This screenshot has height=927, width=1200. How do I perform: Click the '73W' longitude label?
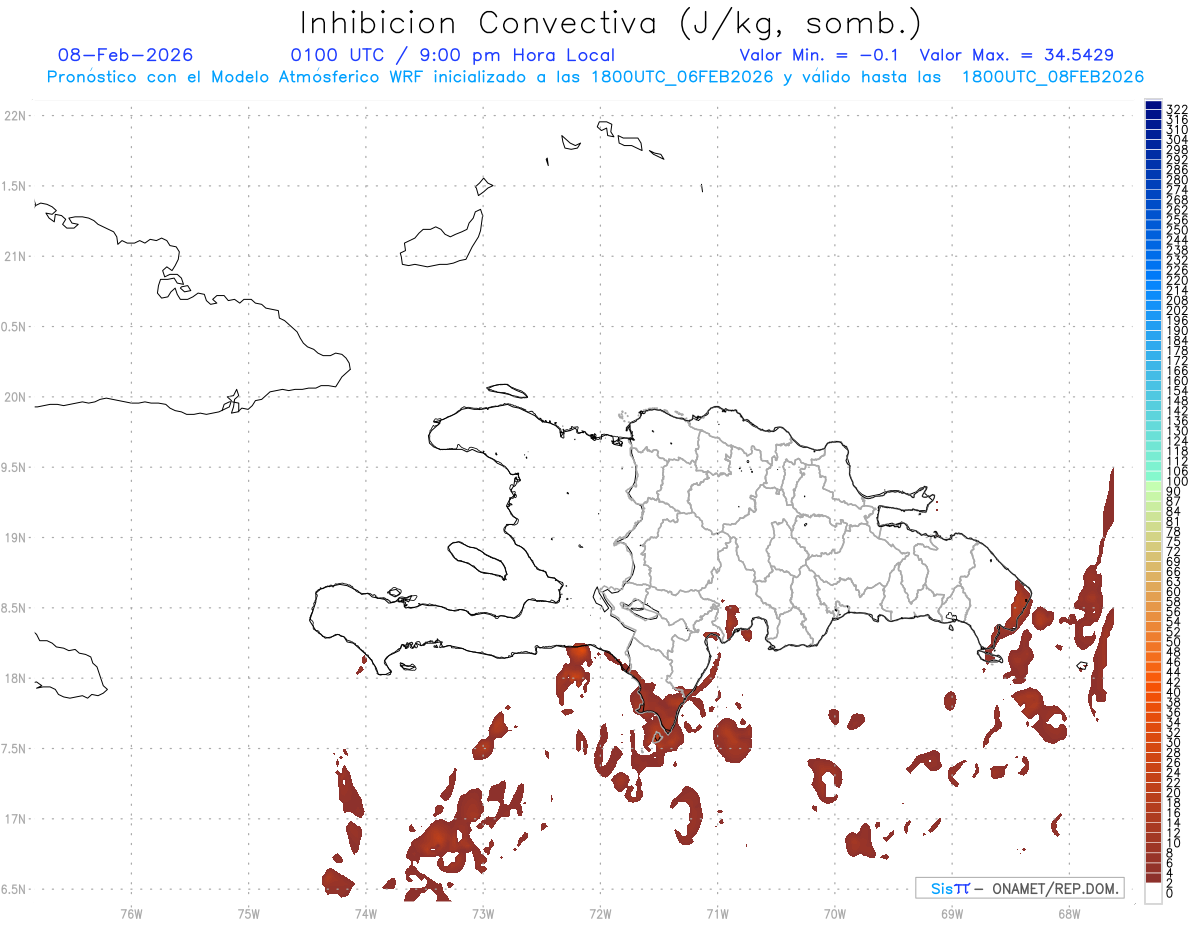click(483, 913)
